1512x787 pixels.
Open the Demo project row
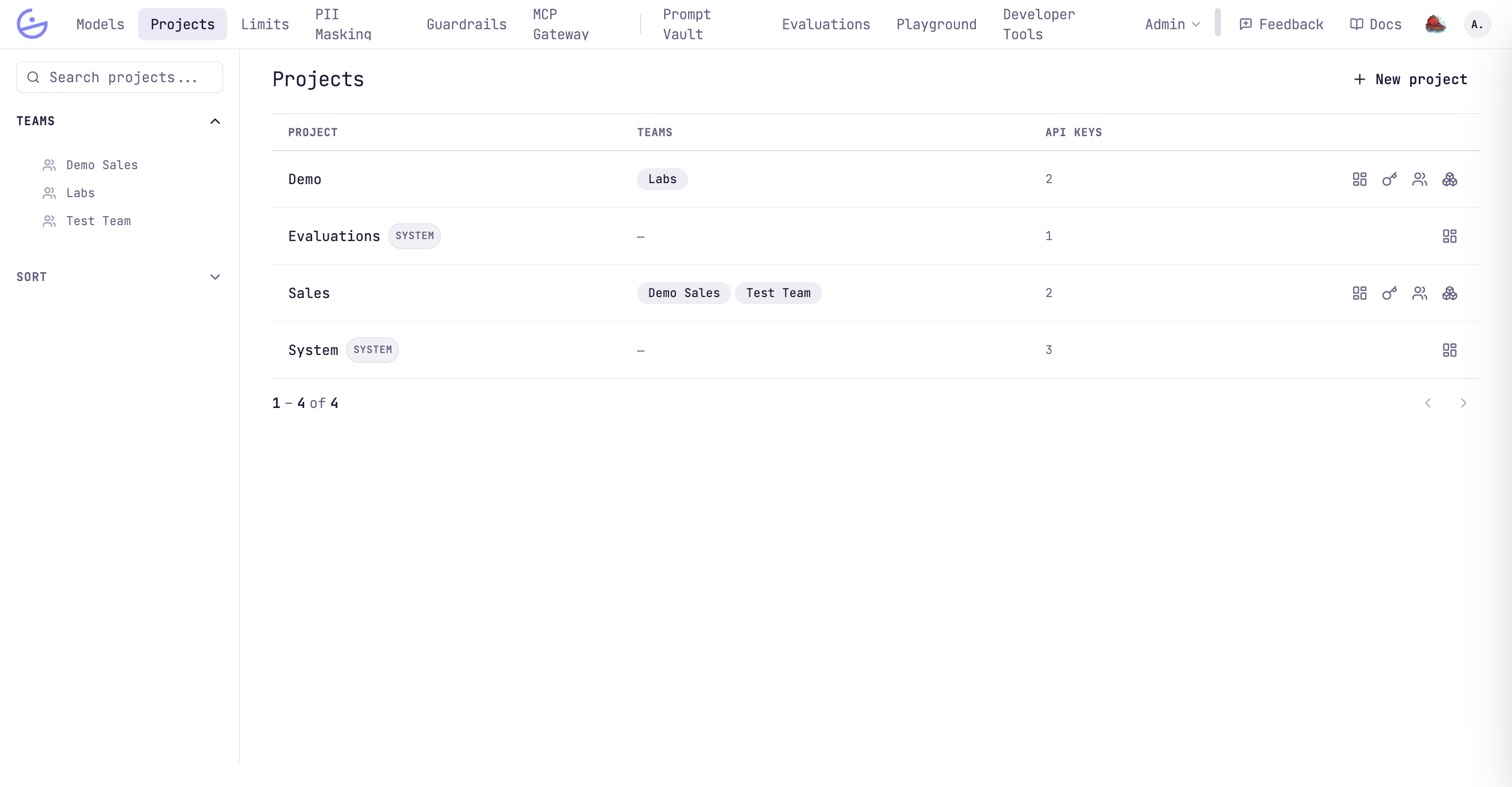click(x=875, y=180)
